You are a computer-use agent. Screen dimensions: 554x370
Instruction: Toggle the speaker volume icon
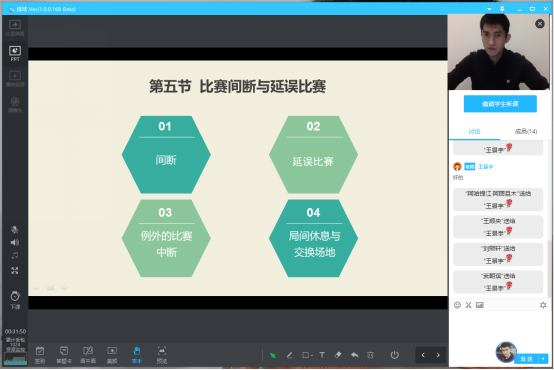point(14,242)
